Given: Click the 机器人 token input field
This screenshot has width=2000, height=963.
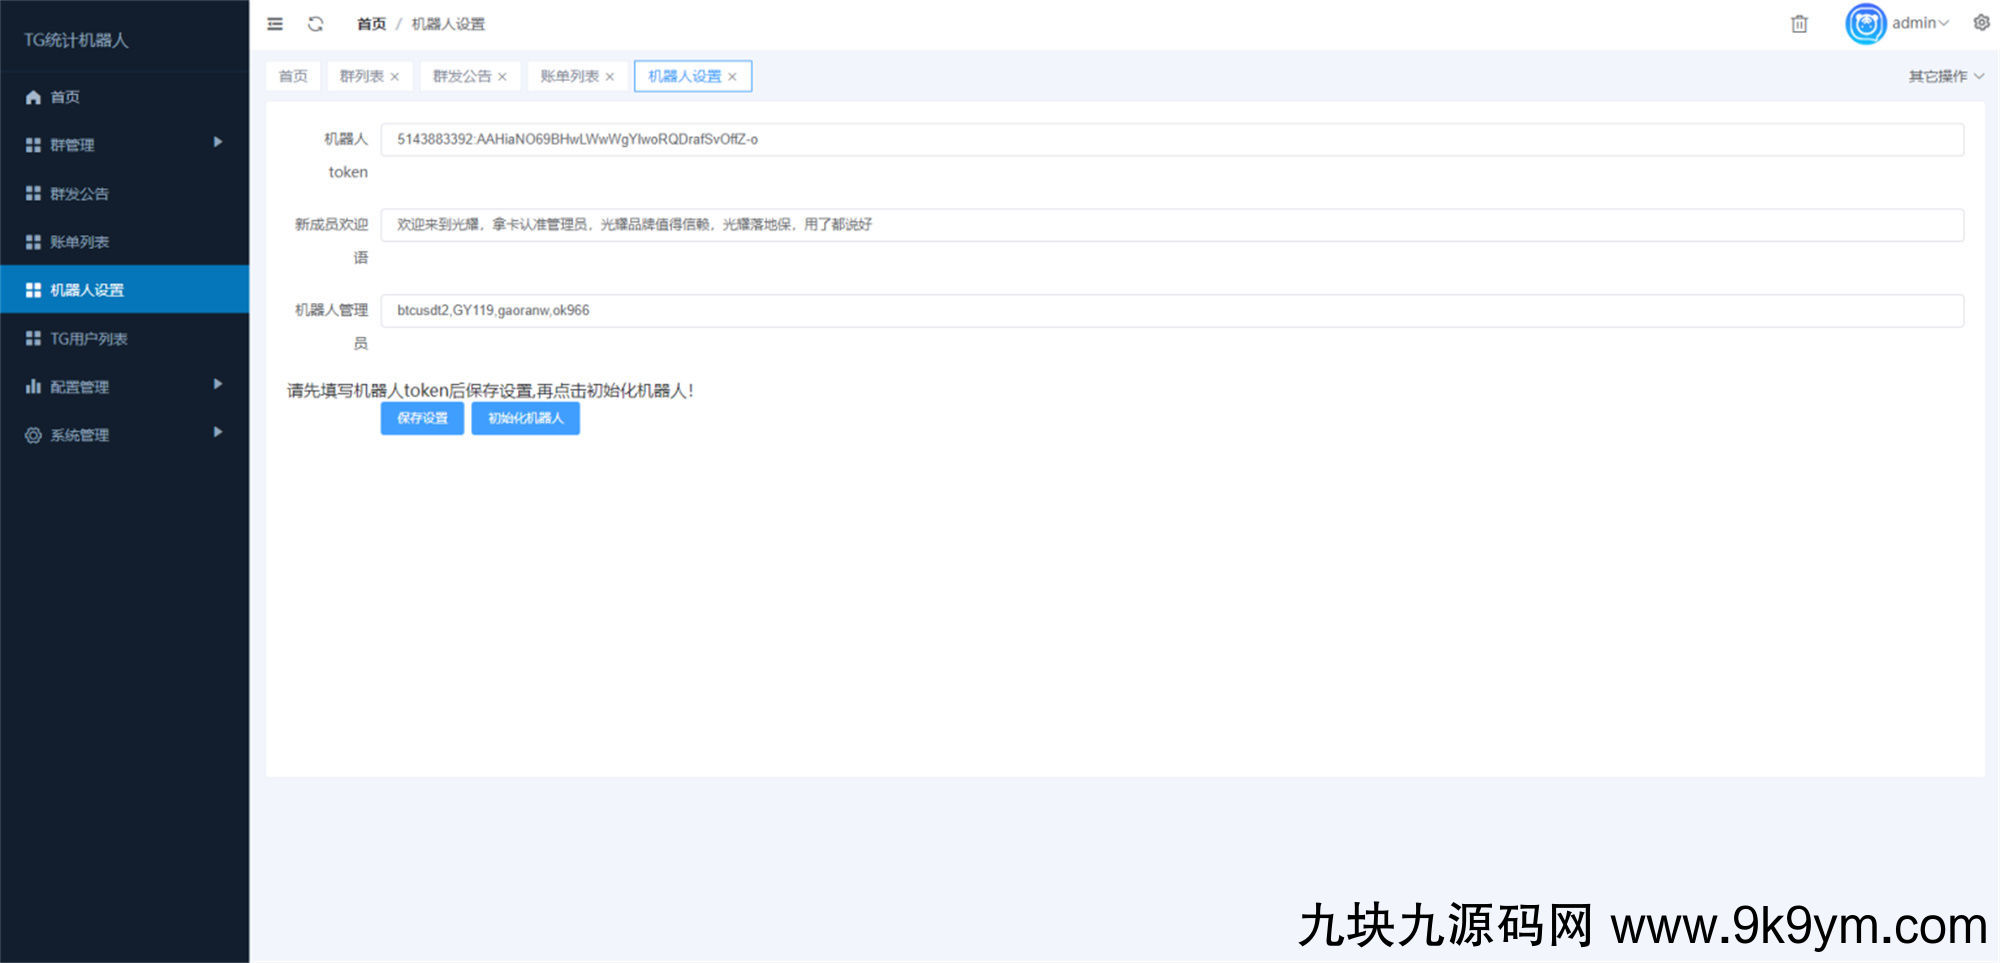Looking at the screenshot, I should [x=1171, y=139].
